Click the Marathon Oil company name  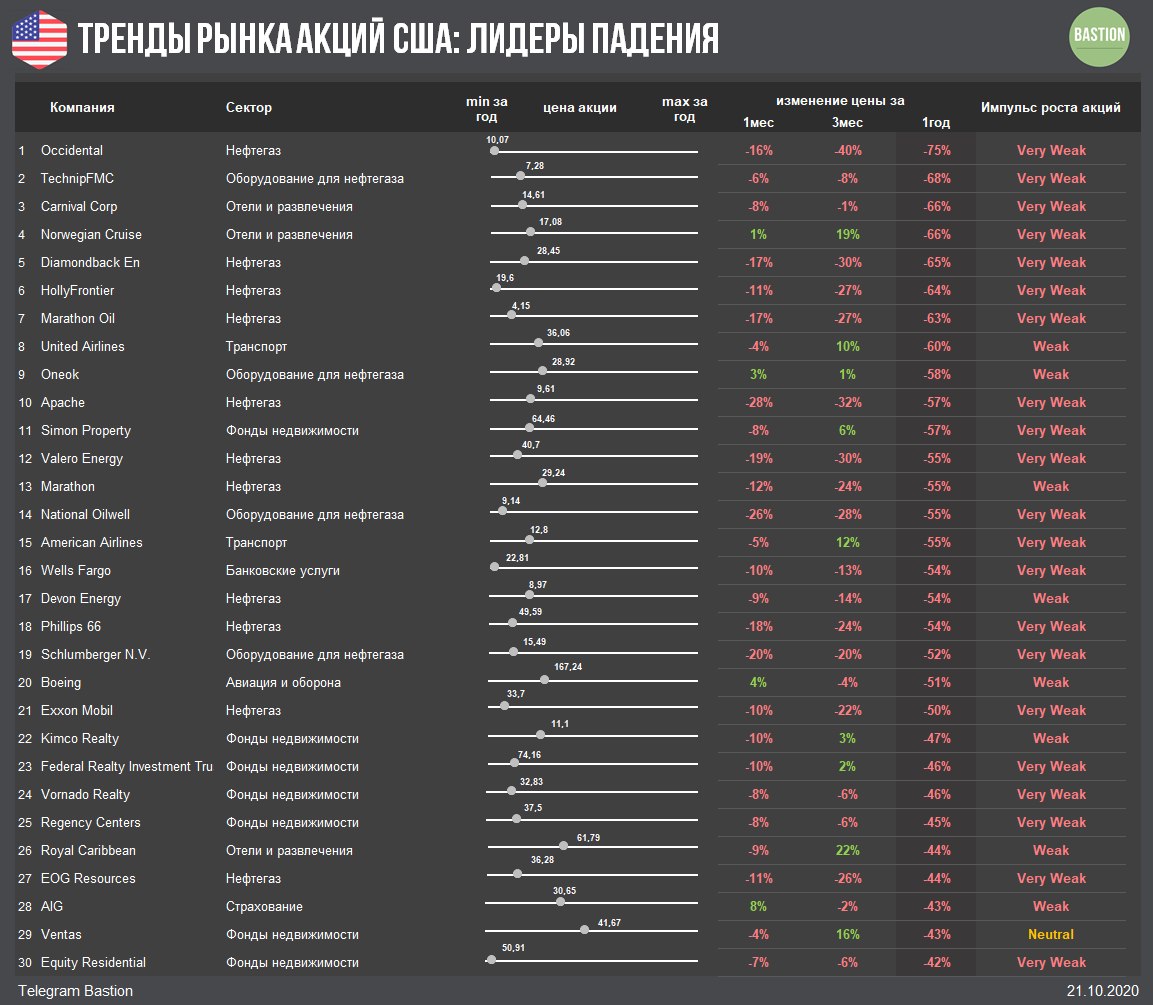point(78,318)
